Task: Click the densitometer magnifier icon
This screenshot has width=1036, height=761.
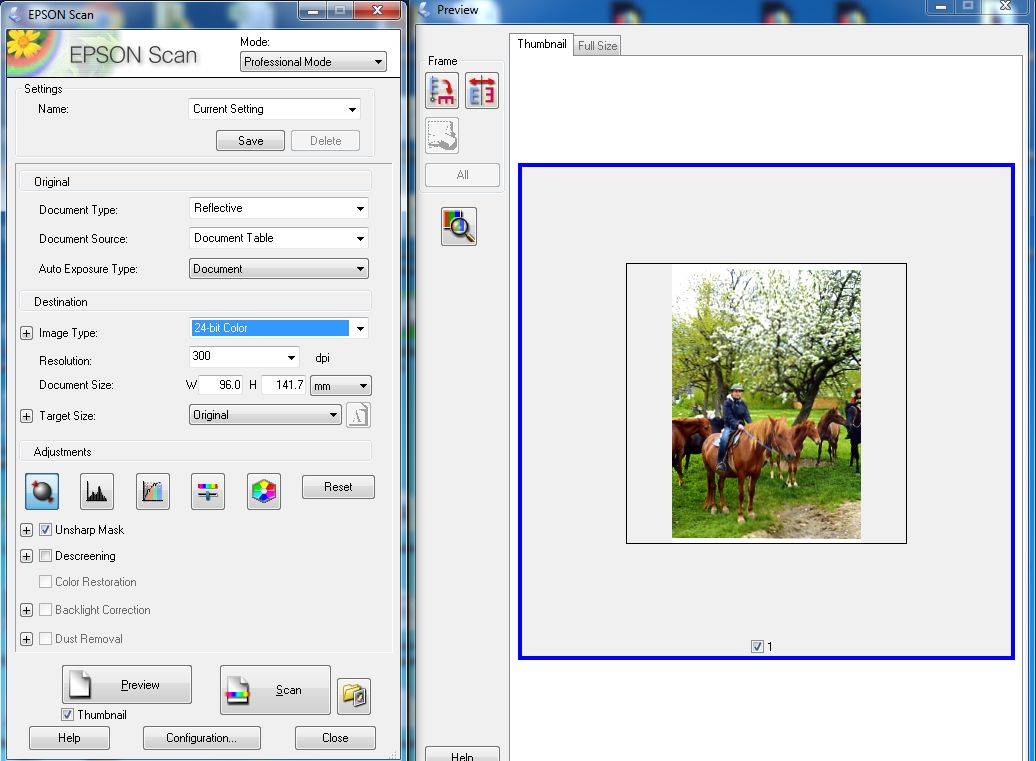Action: click(x=459, y=227)
